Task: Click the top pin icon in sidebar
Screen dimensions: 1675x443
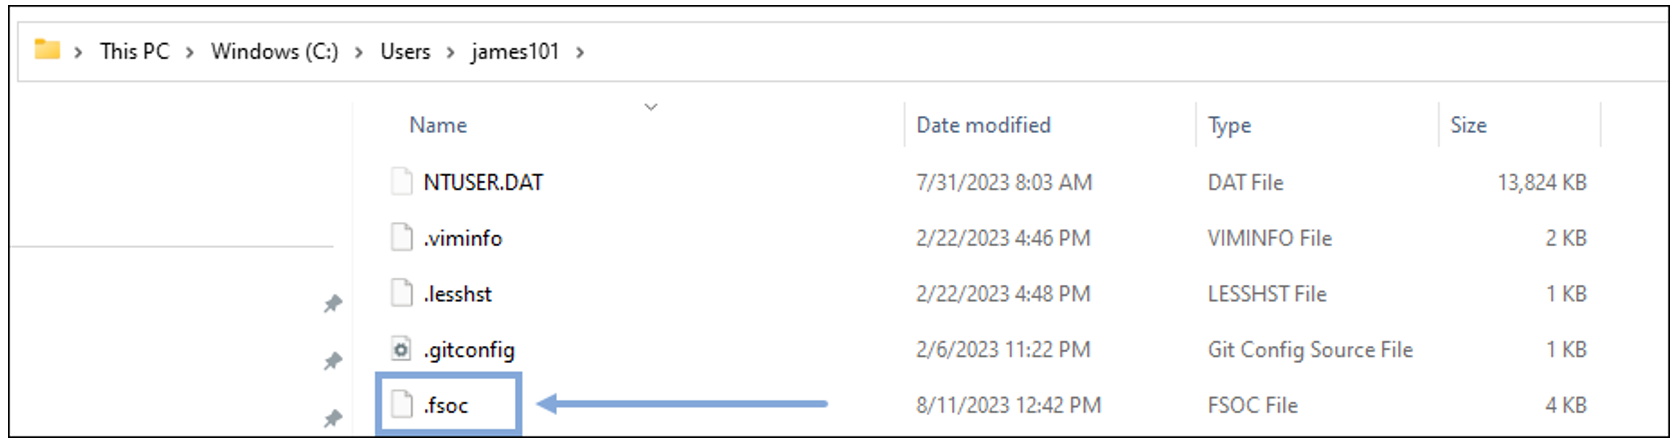Action: pyautogui.click(x=333, y=304)
